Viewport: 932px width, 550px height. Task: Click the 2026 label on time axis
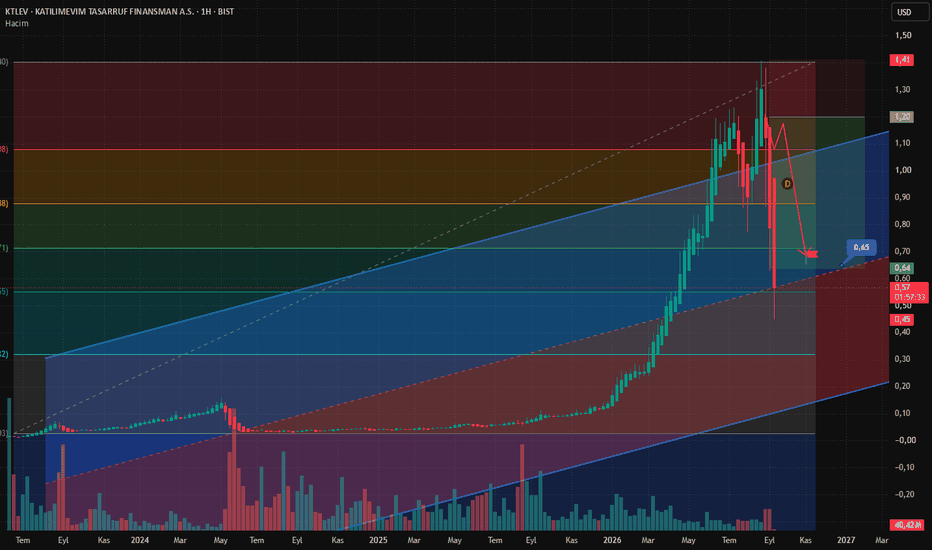(612, 540)
